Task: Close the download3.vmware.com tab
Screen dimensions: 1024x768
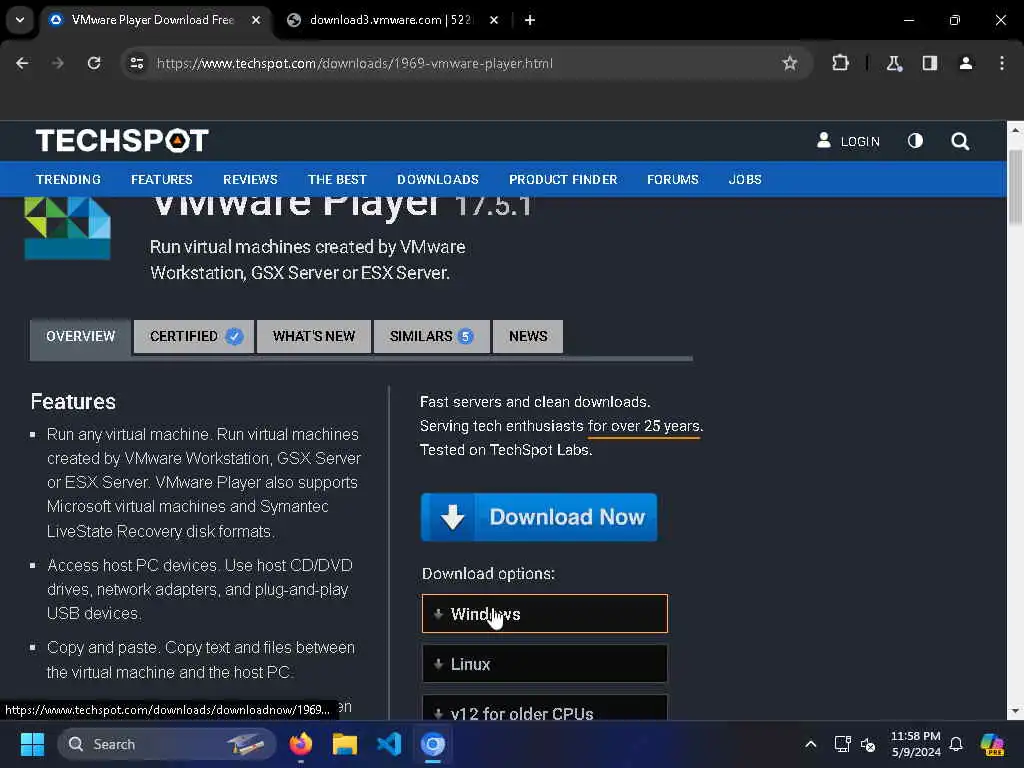Action: (x=494, y=20)
